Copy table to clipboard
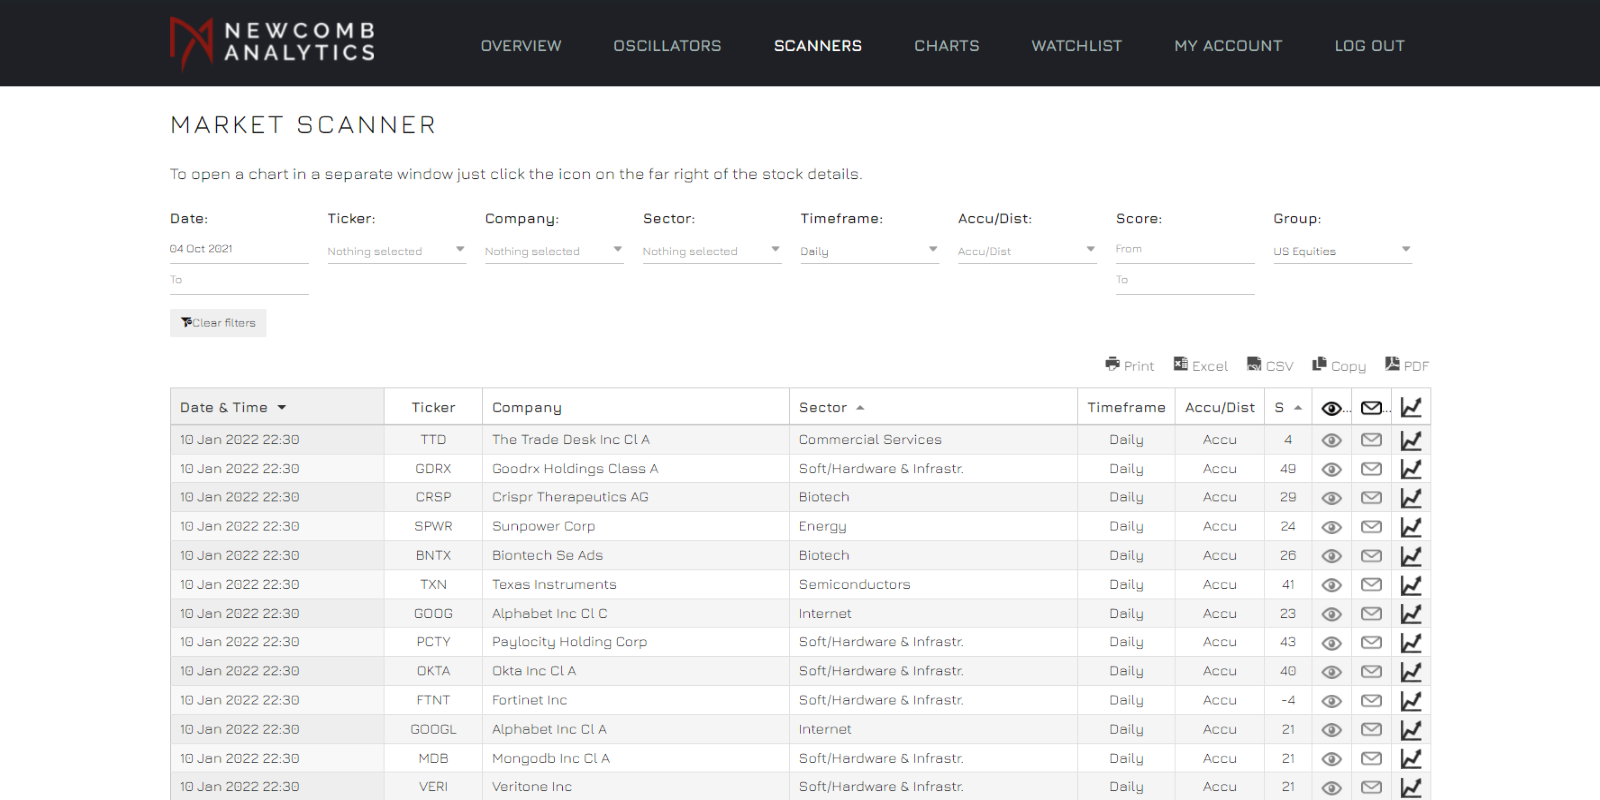1600x800 pixels. (1339, 365)
